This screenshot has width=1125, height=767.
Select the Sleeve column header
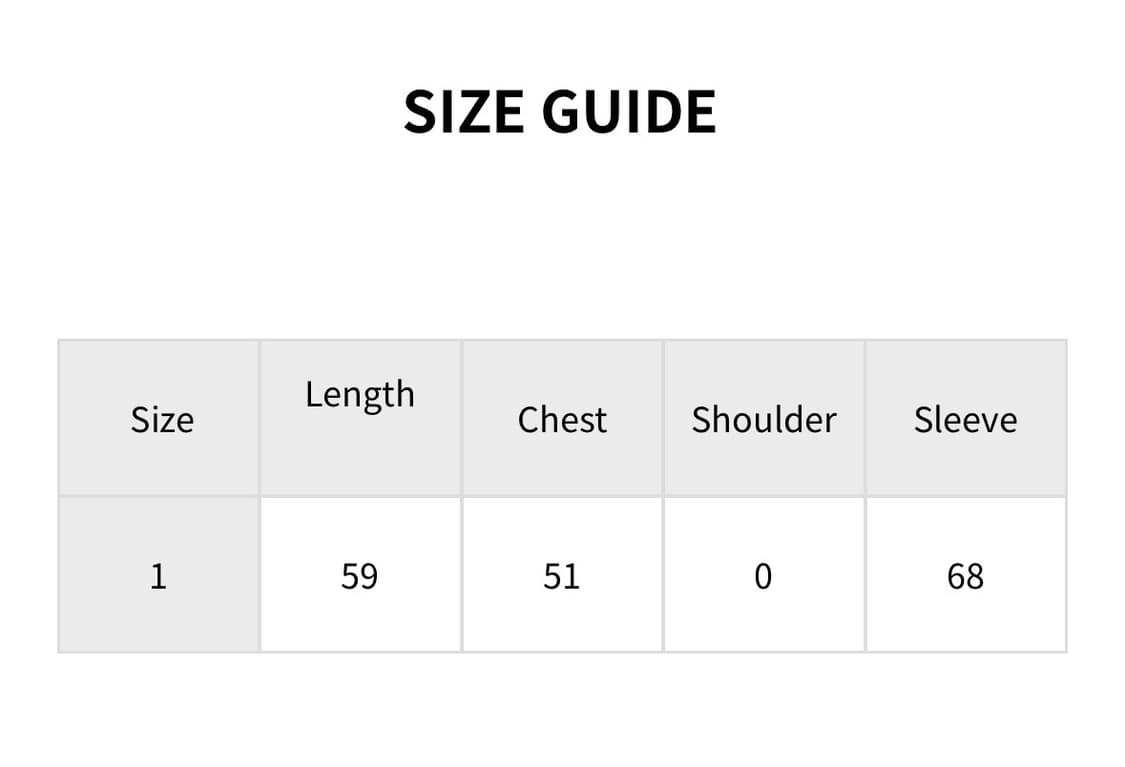tap(965, 419)
